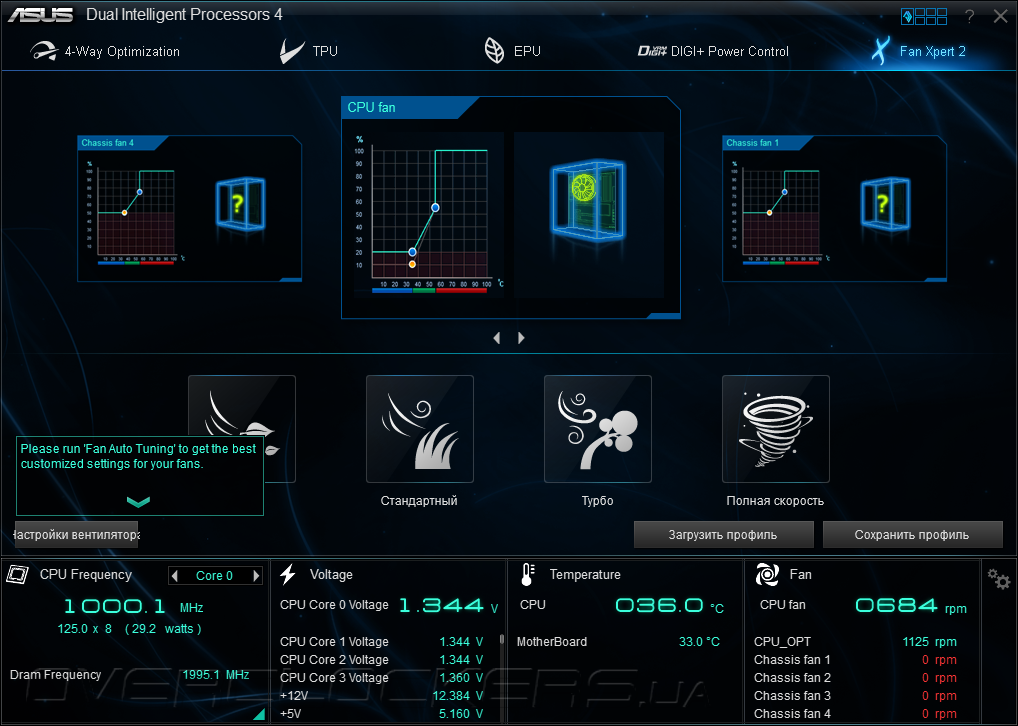Click the Загрузить профиль button

click(x=723, y=534)
